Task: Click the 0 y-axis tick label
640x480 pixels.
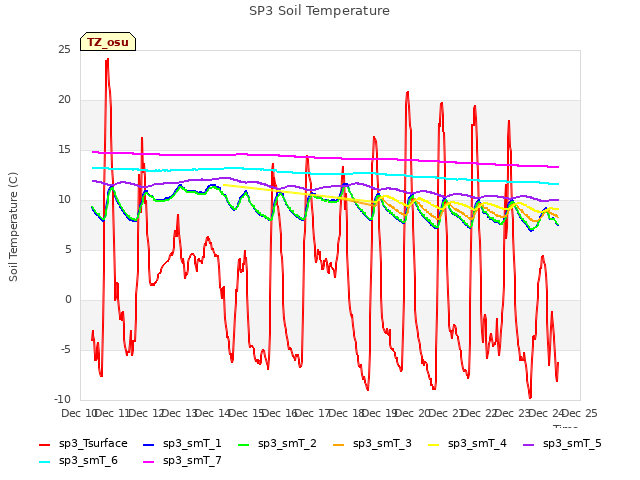Action: pos(68,300)
